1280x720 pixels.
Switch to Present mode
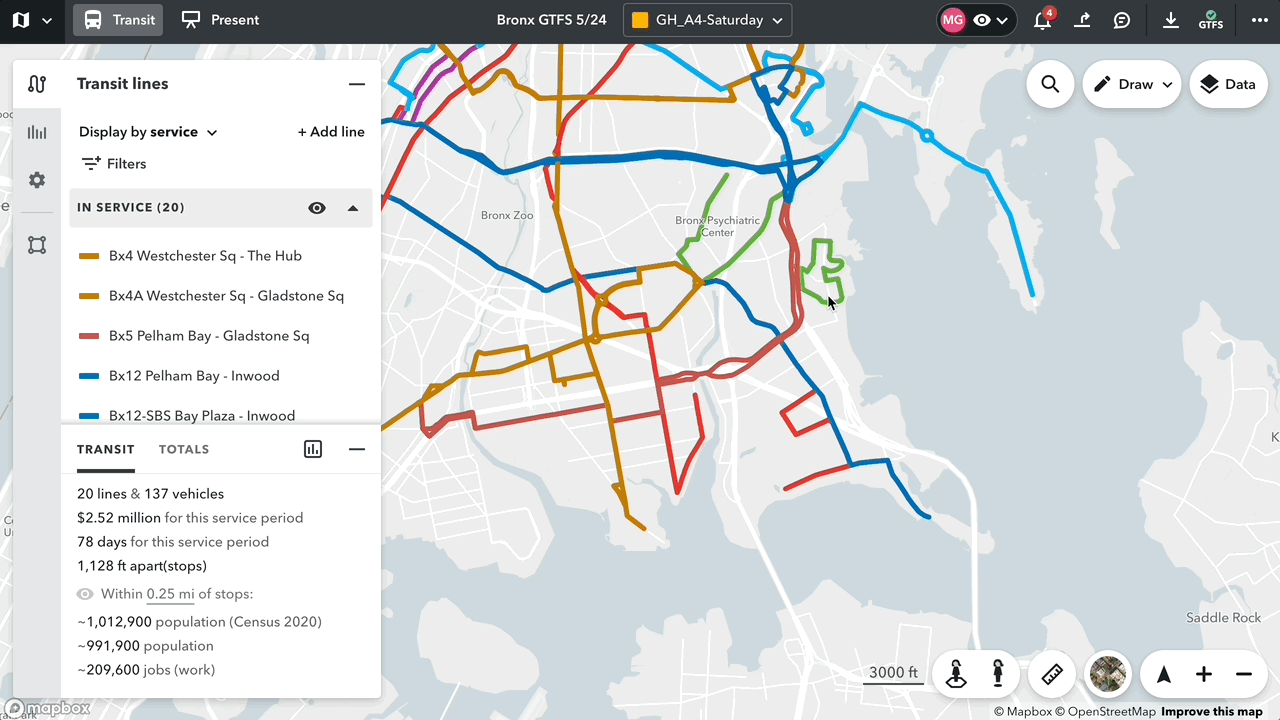click(220, 20)
